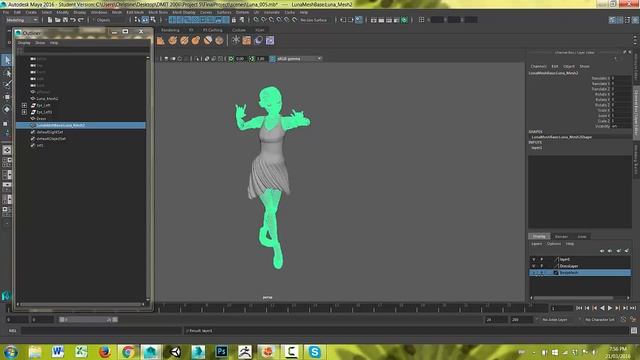Click the orange square texture shelf icon

coord(247,40)
